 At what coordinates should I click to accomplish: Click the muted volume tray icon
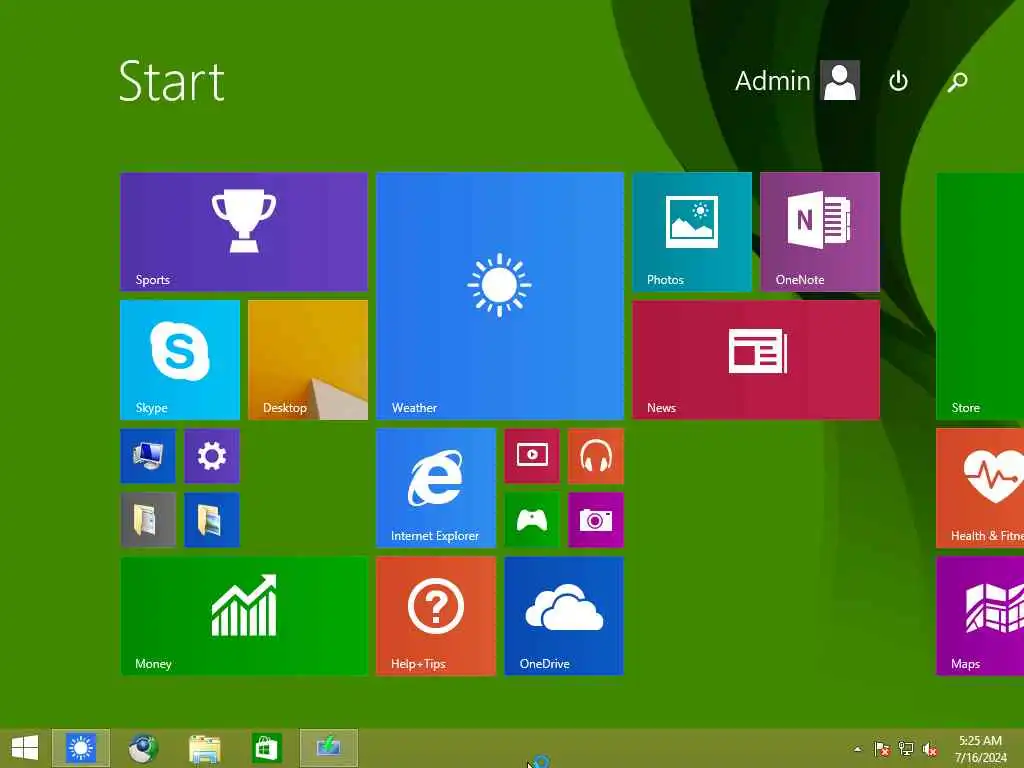tap(930, 749)
